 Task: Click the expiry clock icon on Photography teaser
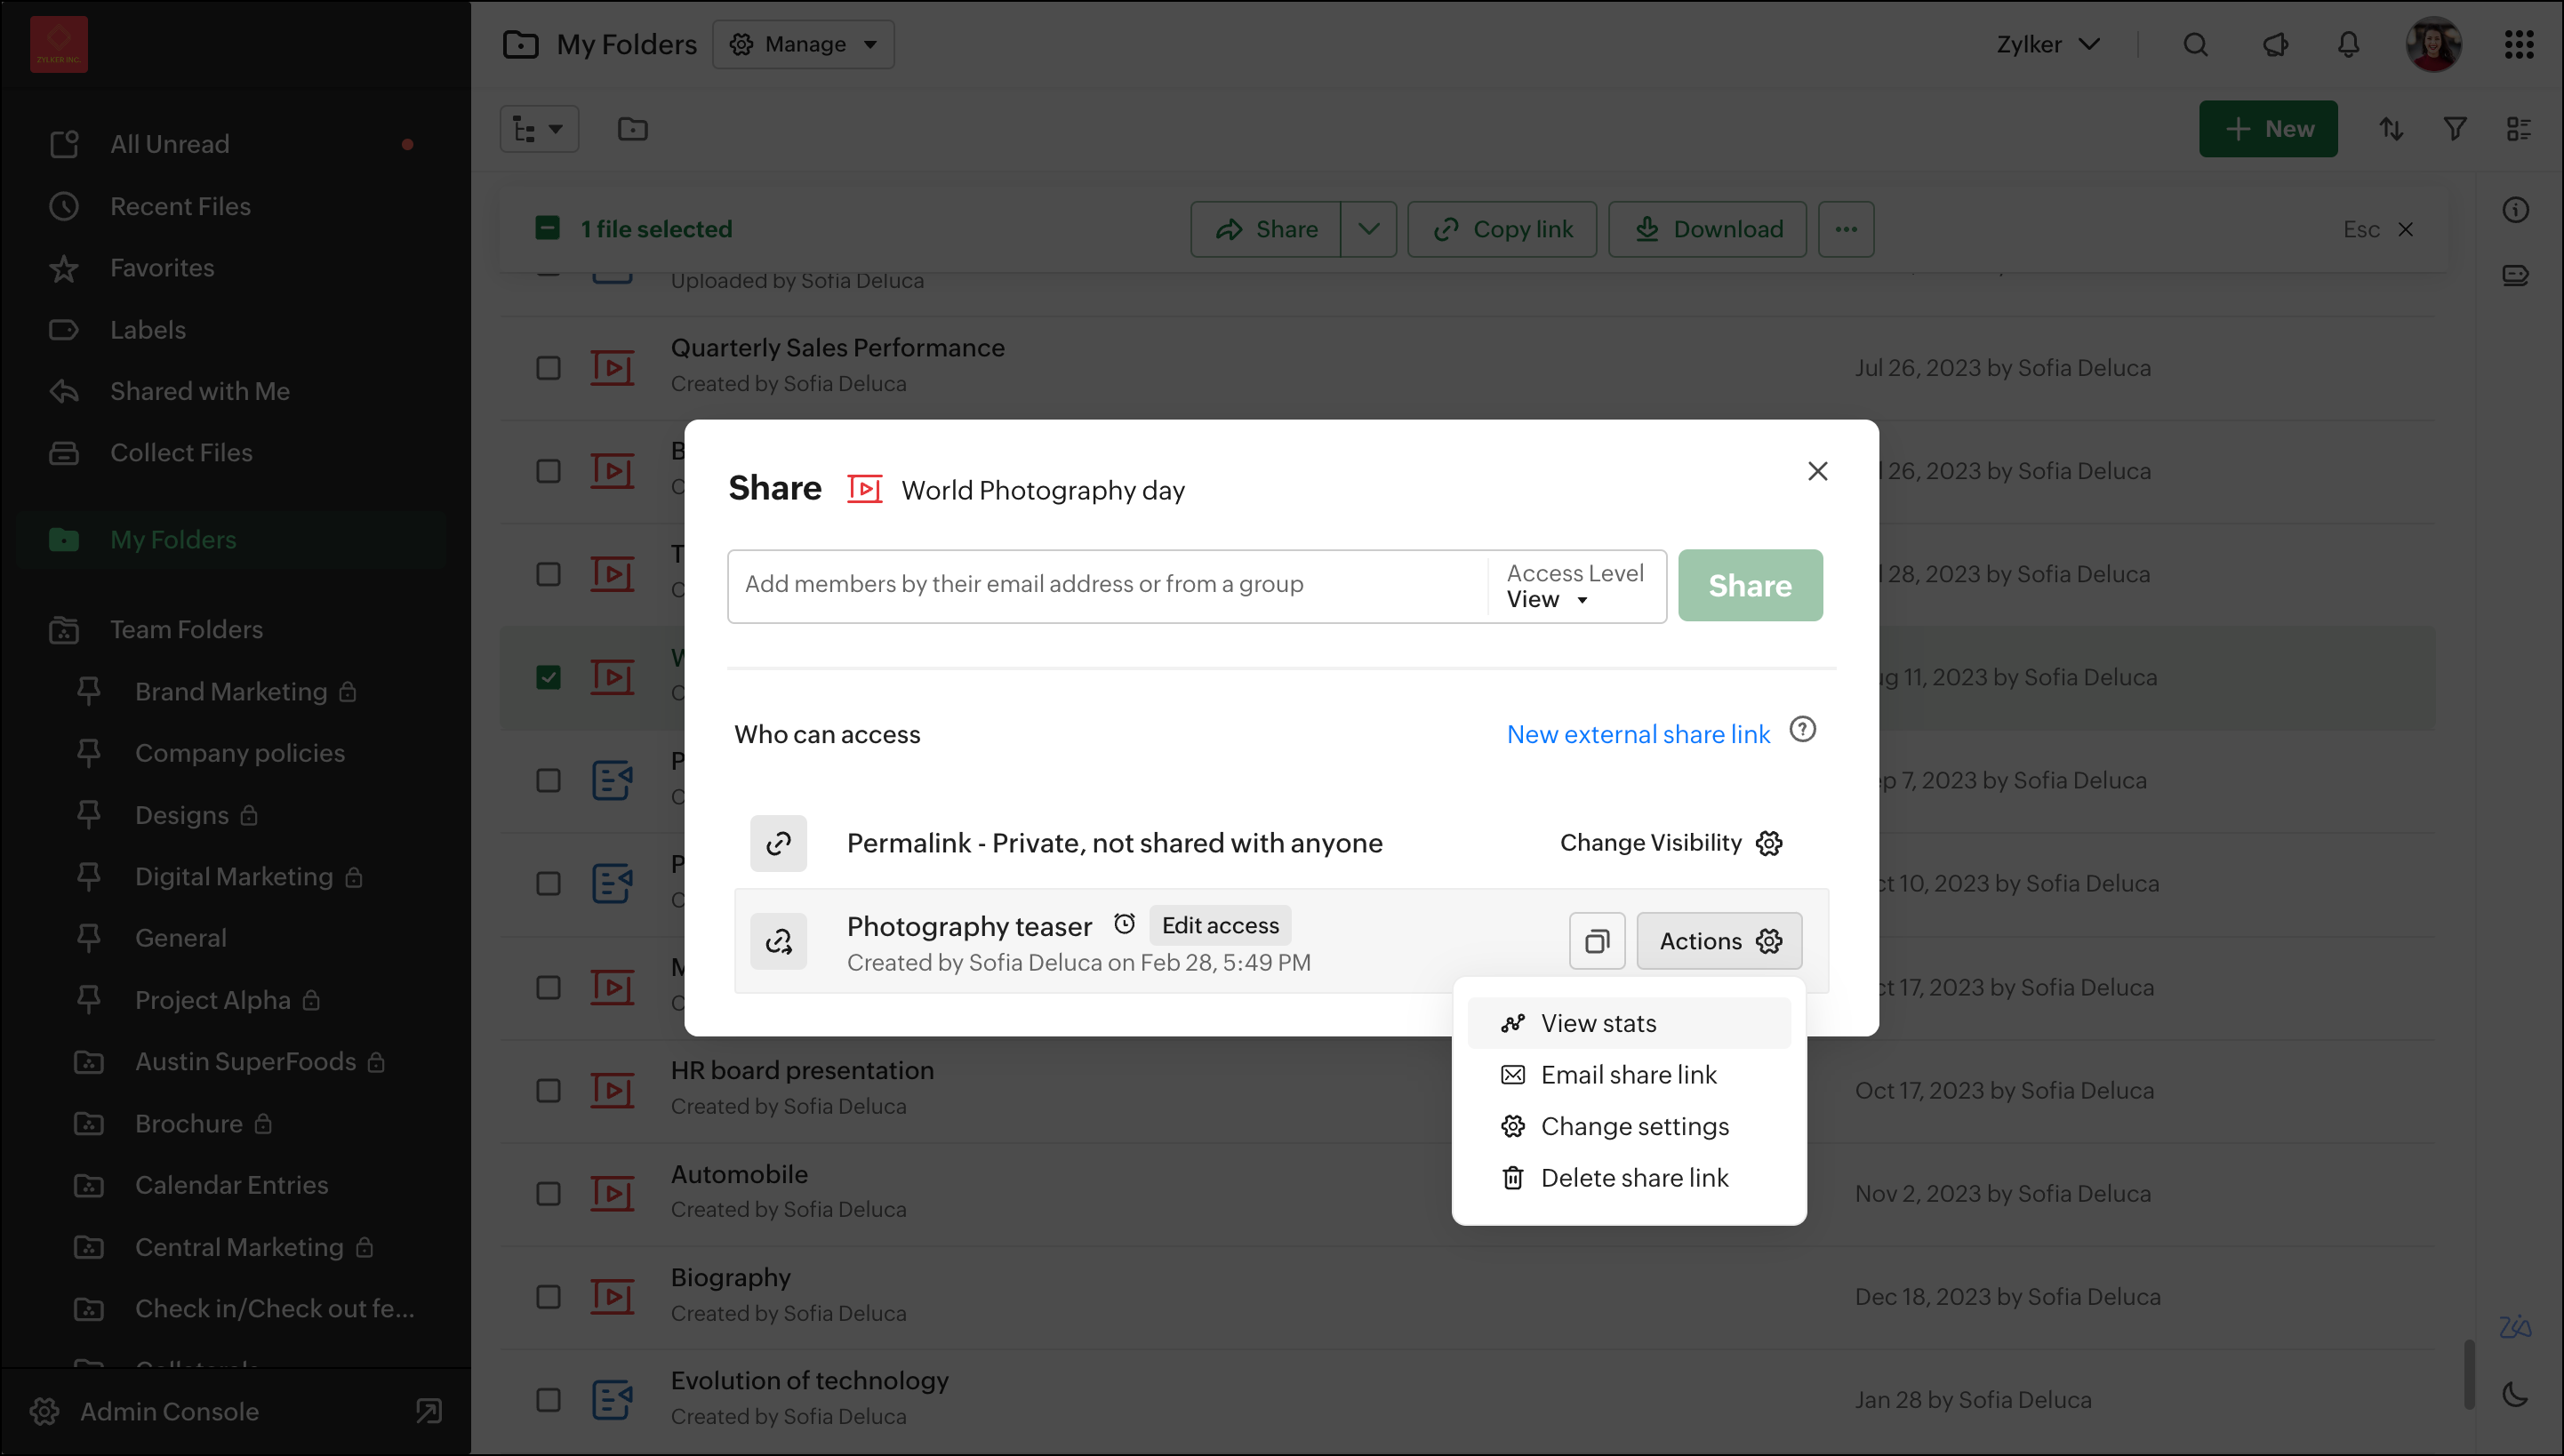1125,924
